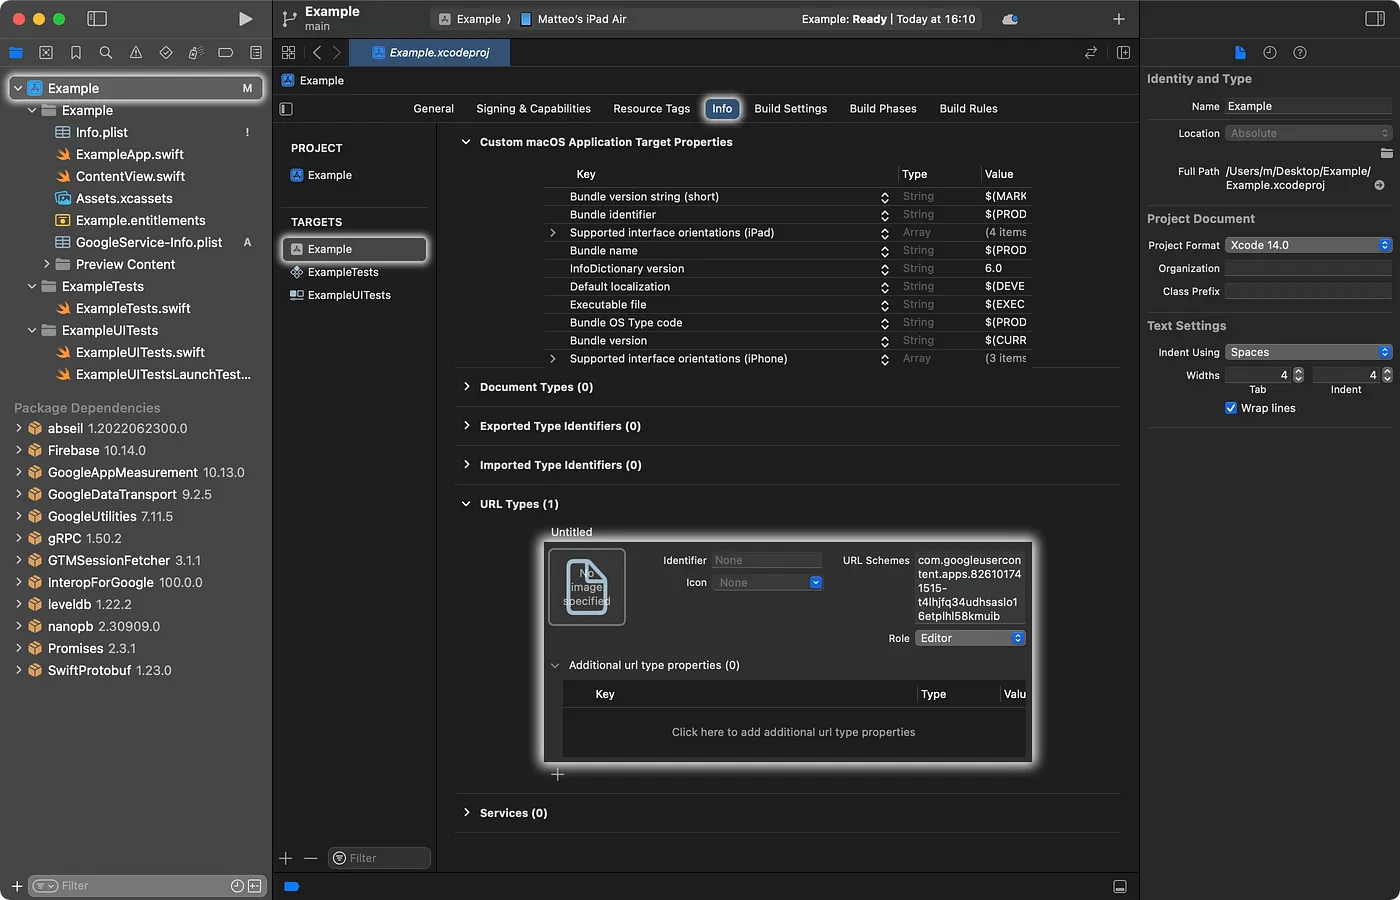
Task: Switch to the Resource Tags tab
Action: click(x=652, y=109)
